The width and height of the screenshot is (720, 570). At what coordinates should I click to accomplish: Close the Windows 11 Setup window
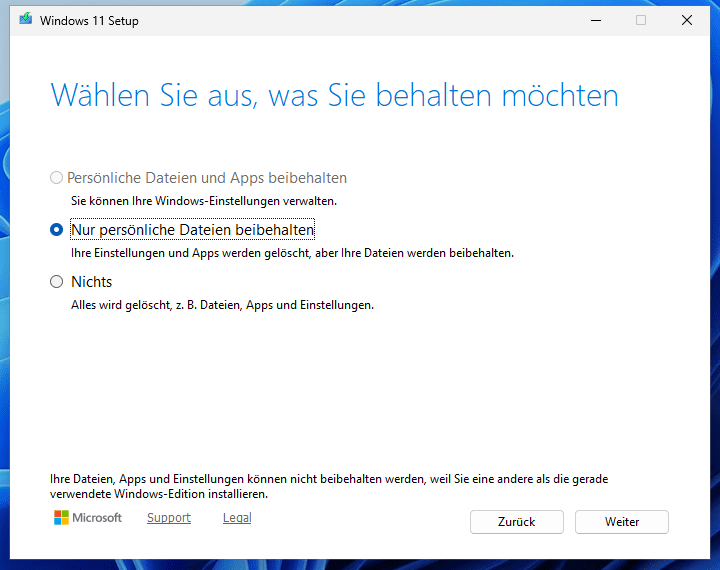tap(687, 20)
